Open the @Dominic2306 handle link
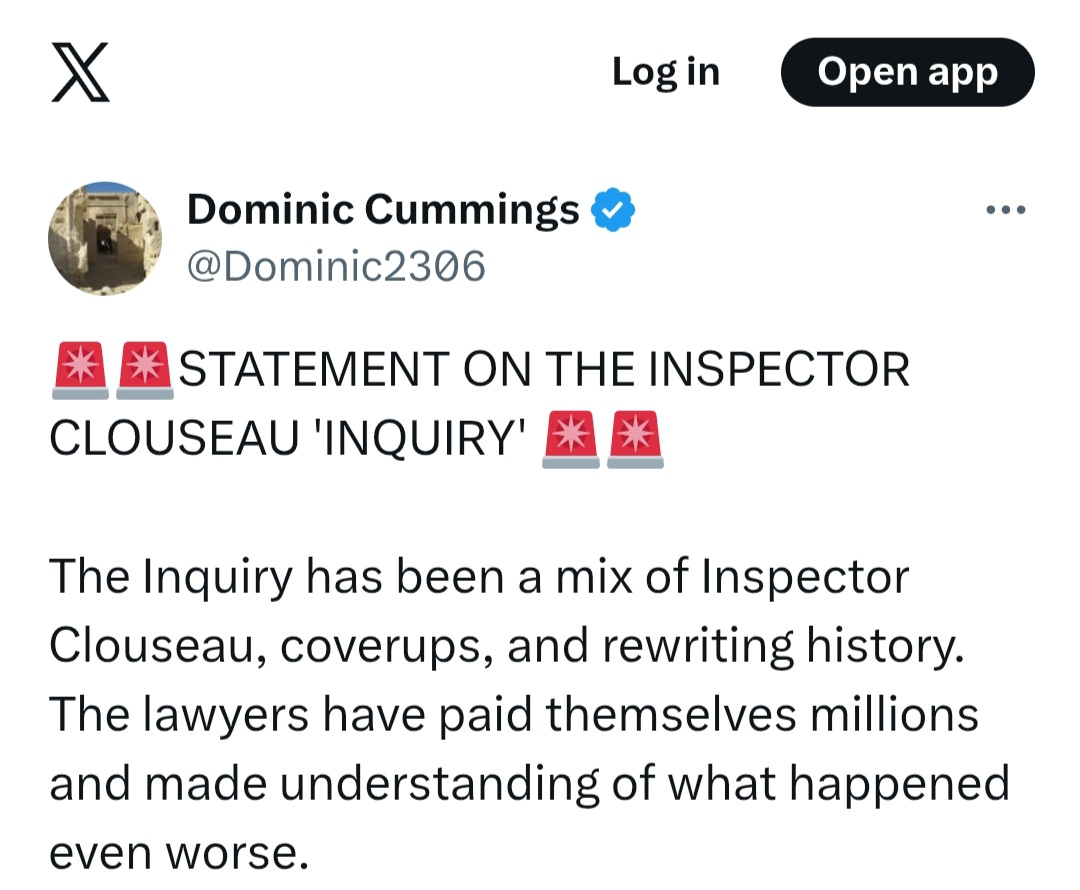Viewport: 1080px width, 890px height. 336,266
